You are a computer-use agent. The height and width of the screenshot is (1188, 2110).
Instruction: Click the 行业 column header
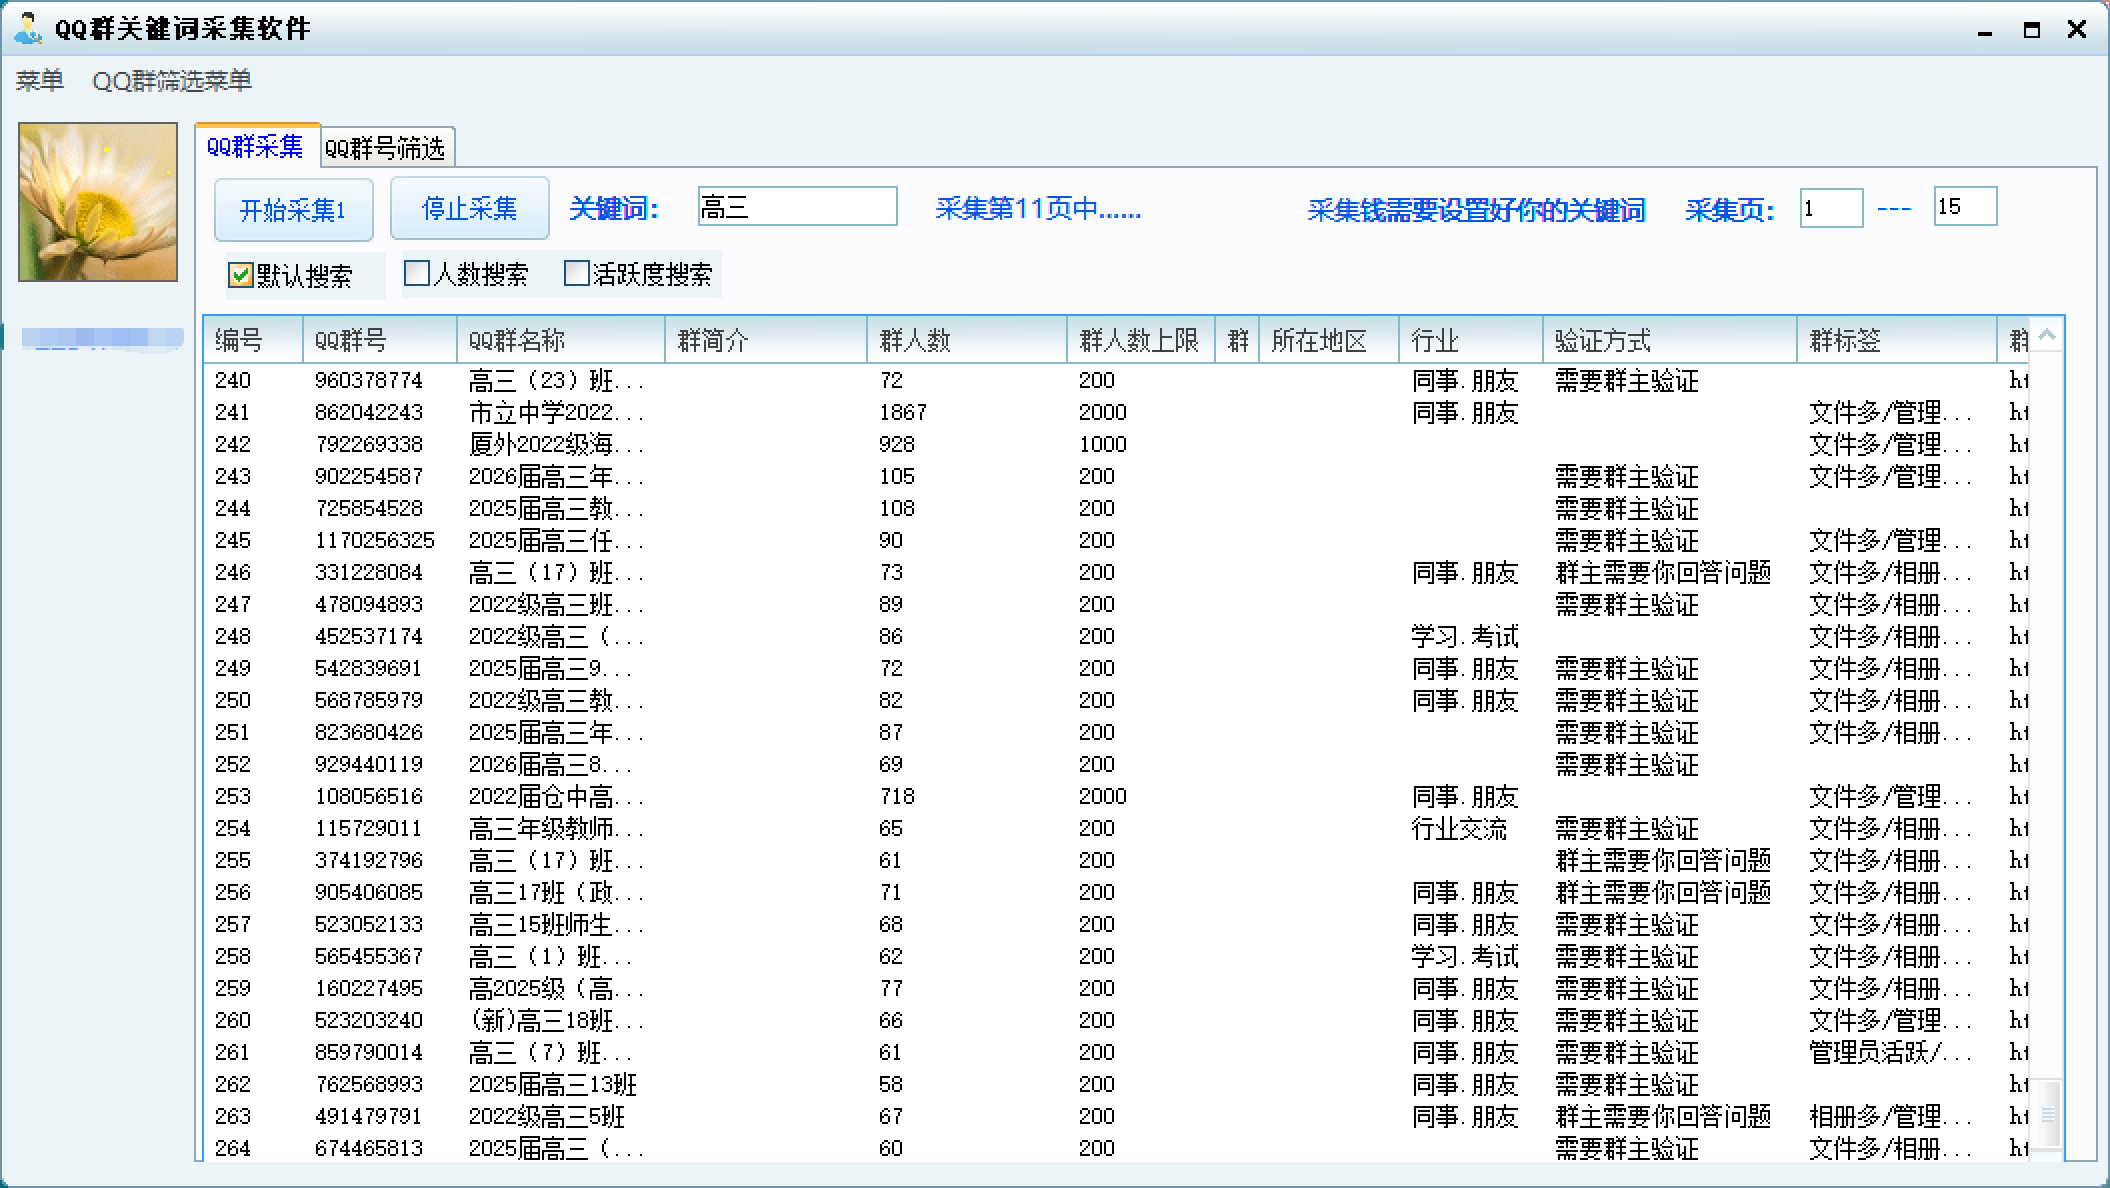[x=1471, y=340]
